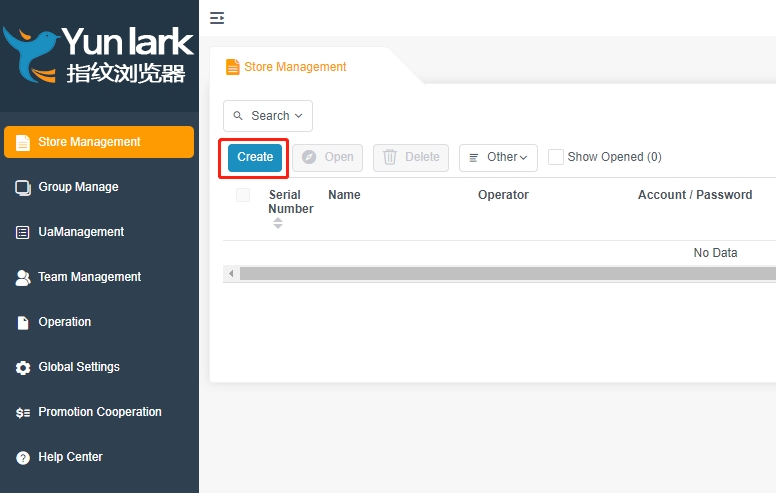Click the Team Management people icon
776x493 pixels.
click(22, 277)
